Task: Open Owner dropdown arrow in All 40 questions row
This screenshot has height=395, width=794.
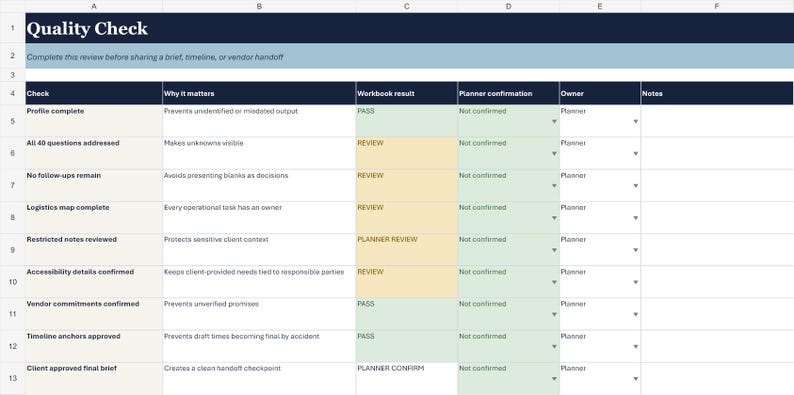Action: coord(636,153)
